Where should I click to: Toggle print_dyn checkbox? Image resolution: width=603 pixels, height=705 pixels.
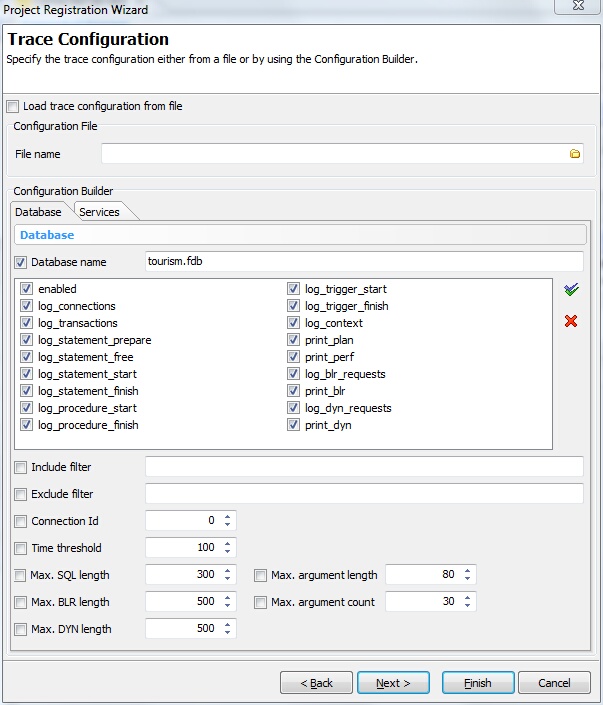(x=293, y=425)
